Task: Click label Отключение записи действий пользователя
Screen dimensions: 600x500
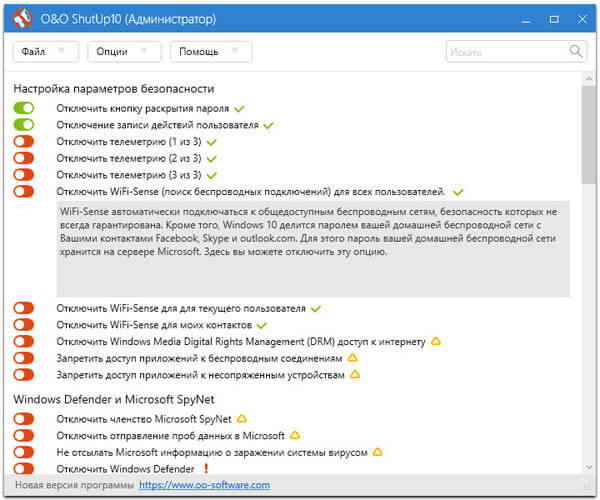Action: point(158,125)
